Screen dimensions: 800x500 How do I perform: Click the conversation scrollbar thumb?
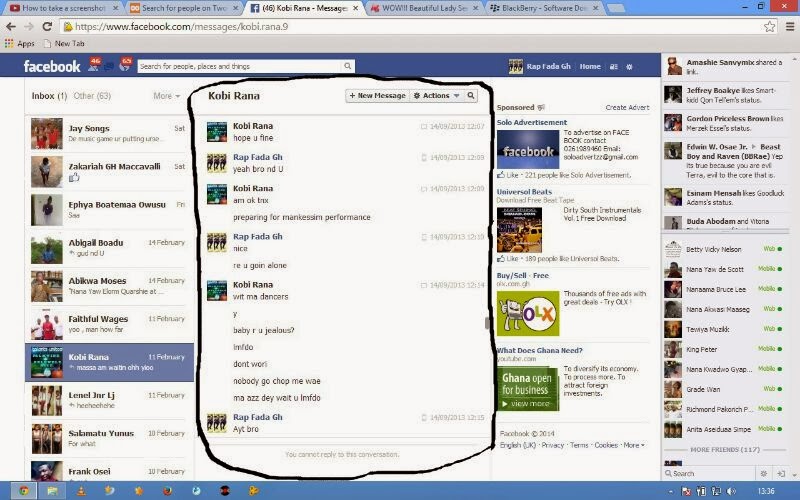point(487,322)
